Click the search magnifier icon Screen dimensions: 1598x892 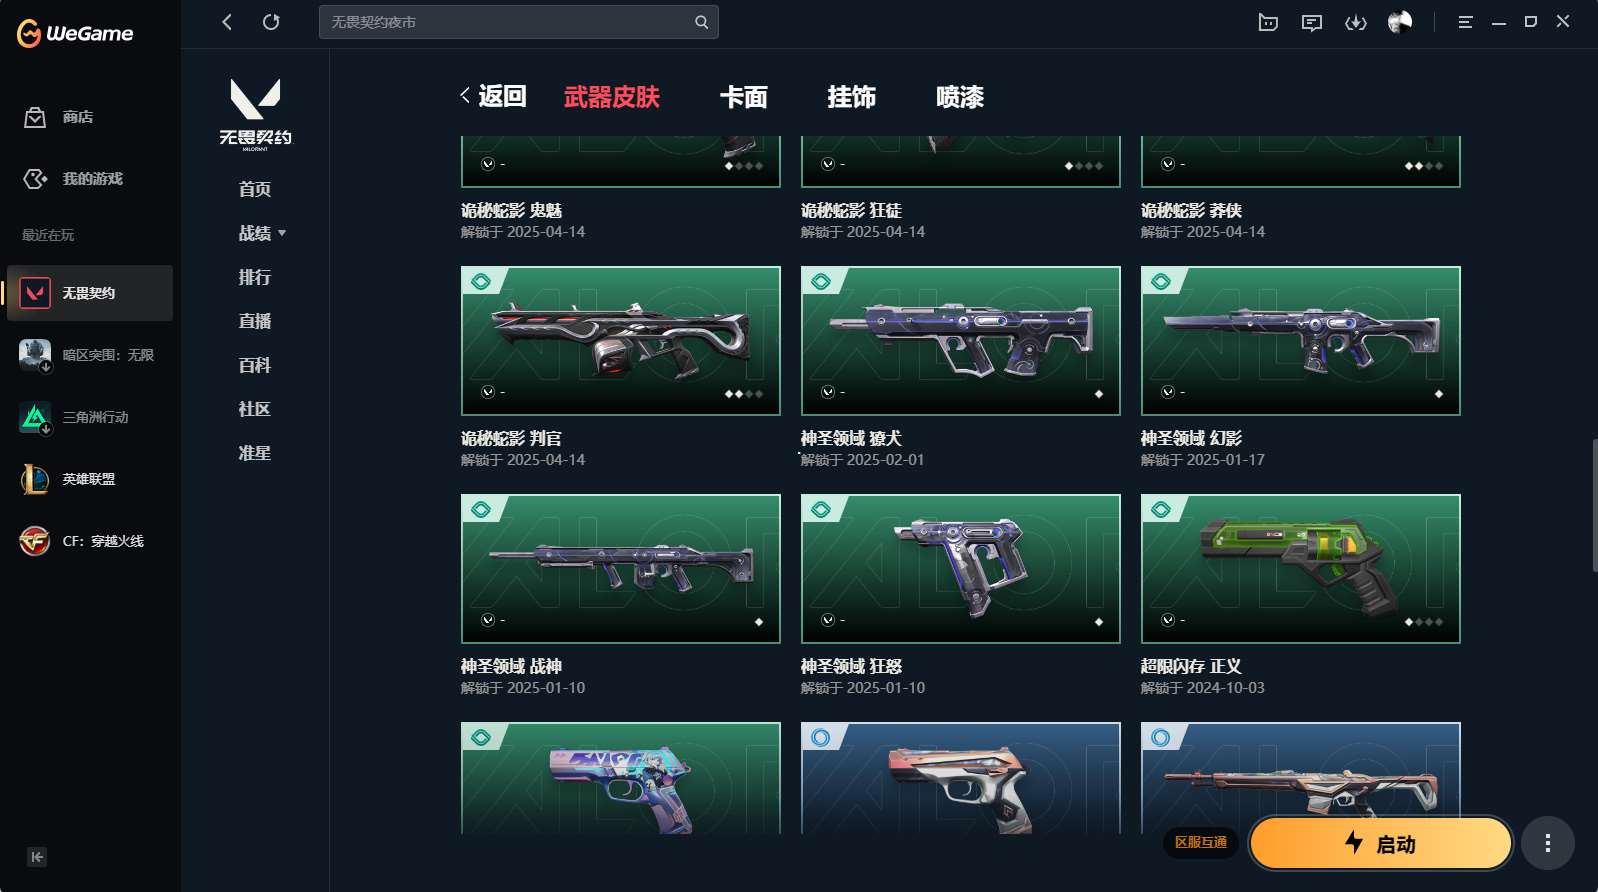click(701, 22)
